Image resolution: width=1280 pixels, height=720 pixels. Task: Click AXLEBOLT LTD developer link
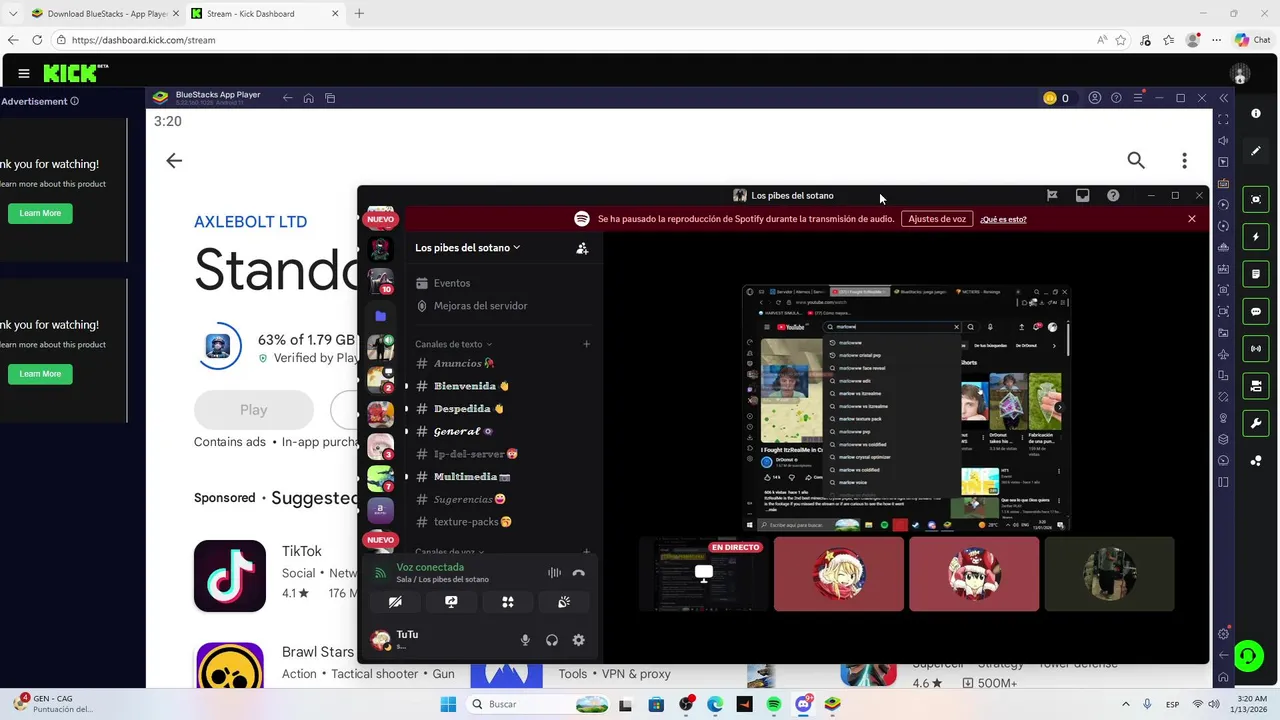tap(250, 222)
